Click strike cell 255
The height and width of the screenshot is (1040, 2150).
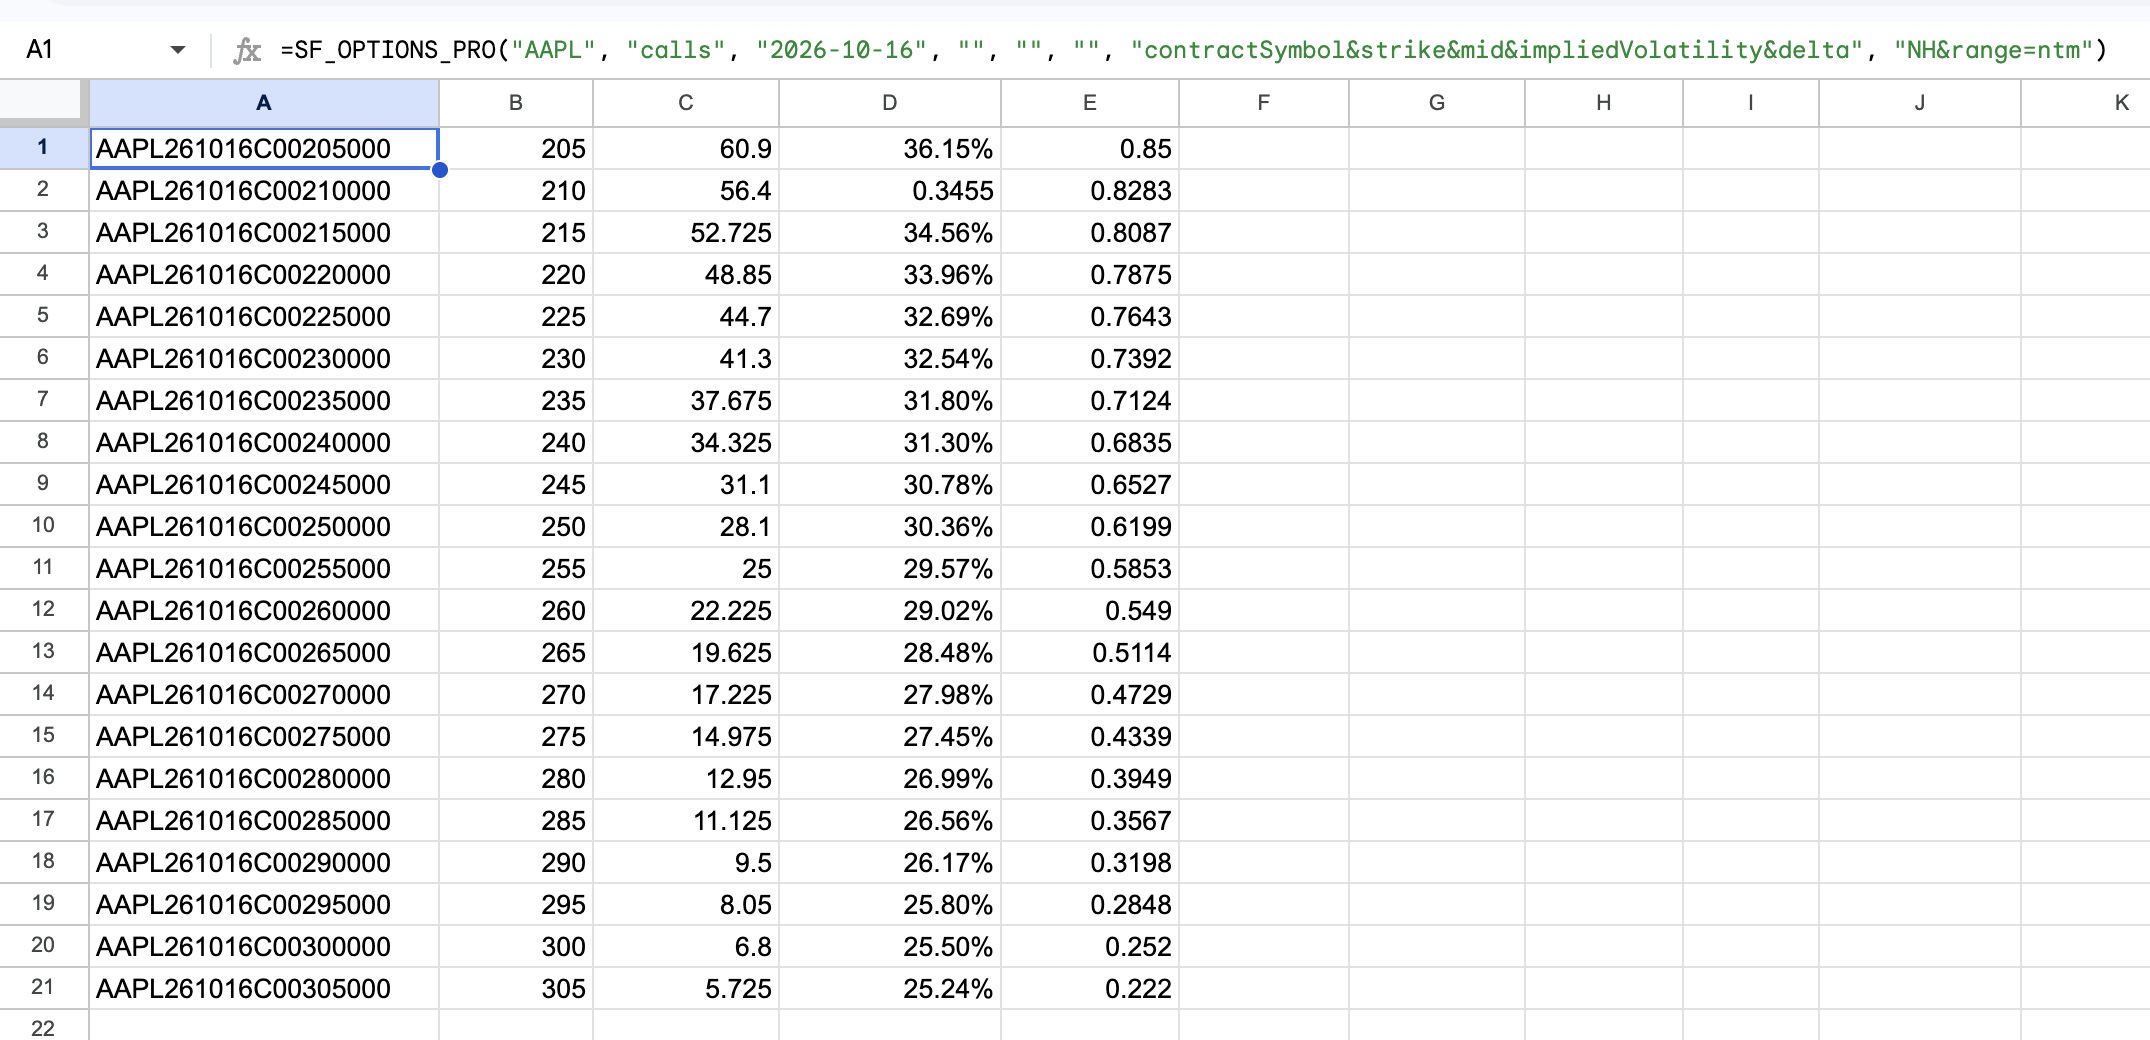516,568
